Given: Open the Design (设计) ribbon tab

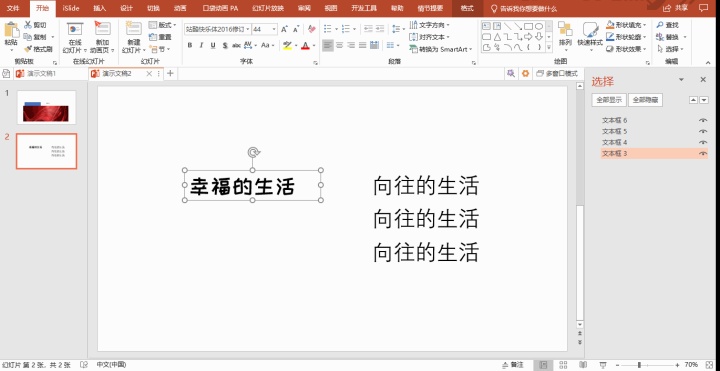Looking at the screenshot, I should [126, 8].
